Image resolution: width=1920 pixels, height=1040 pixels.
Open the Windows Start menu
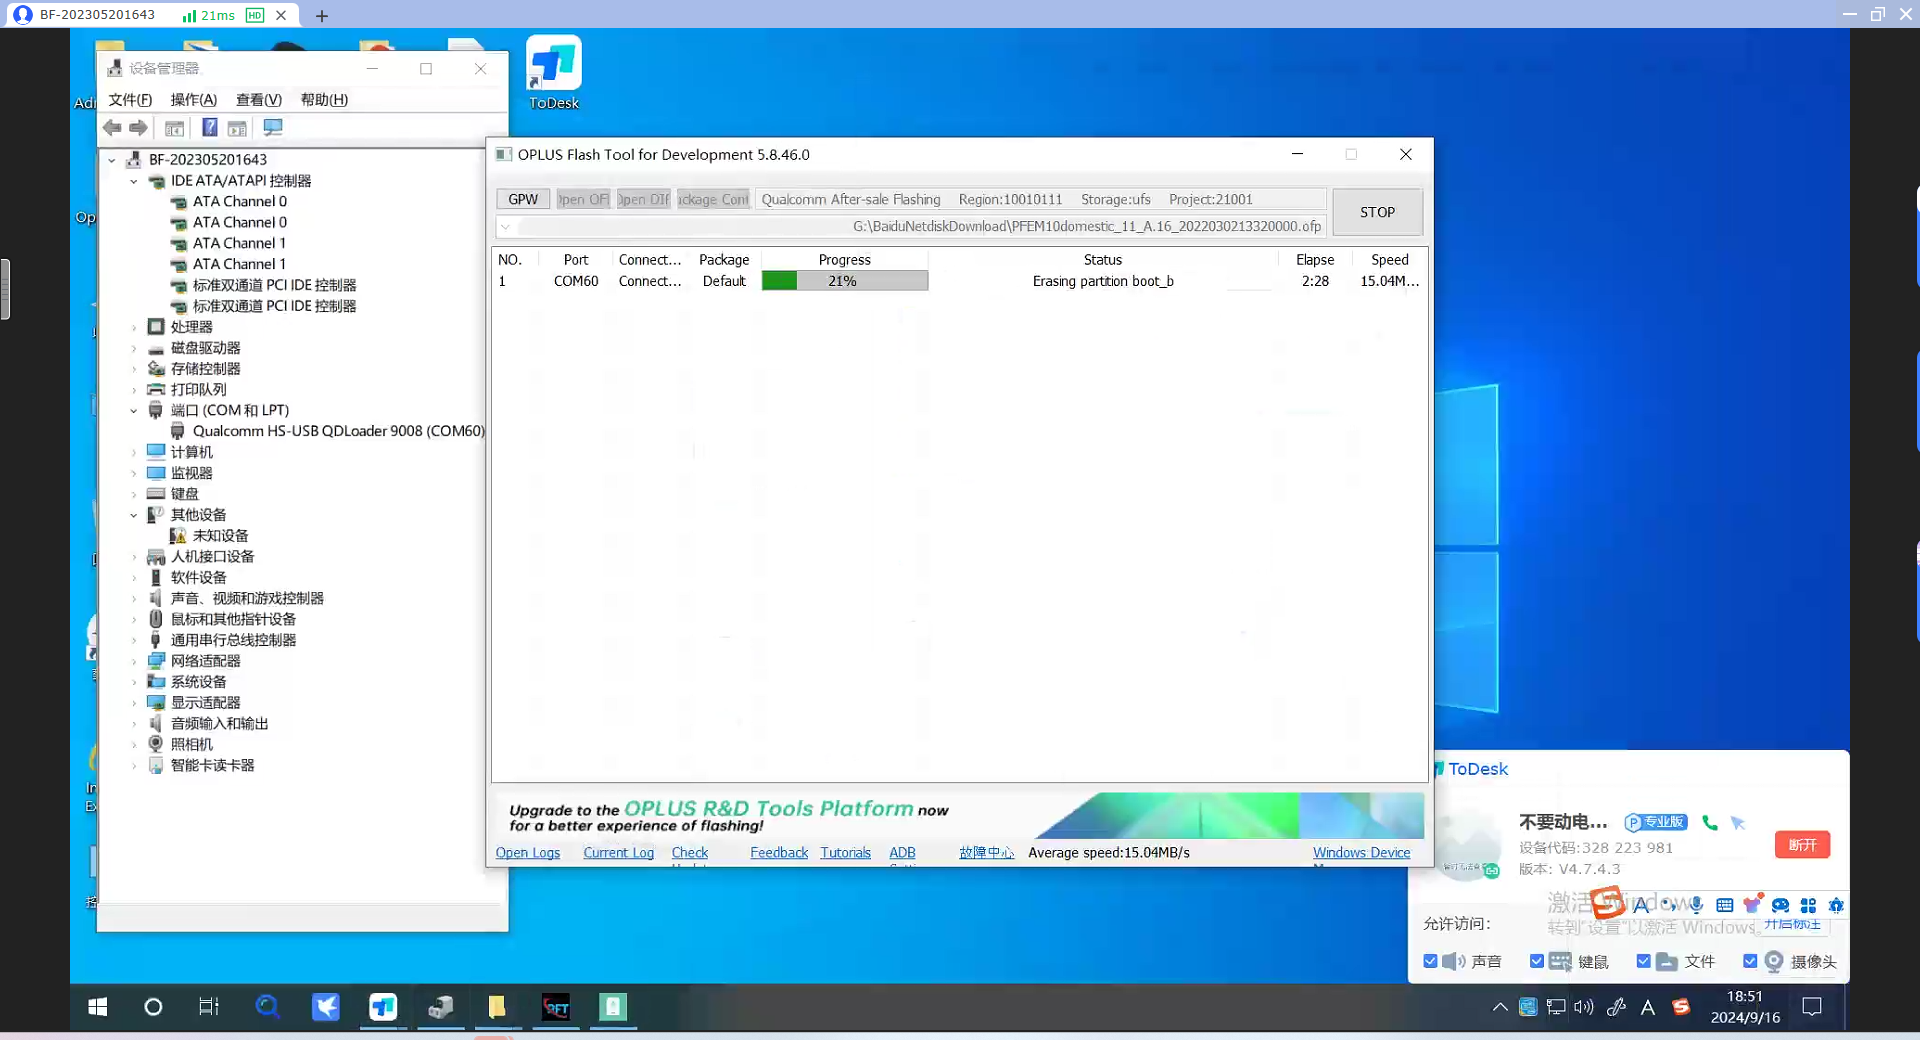tap(97, 1007)
